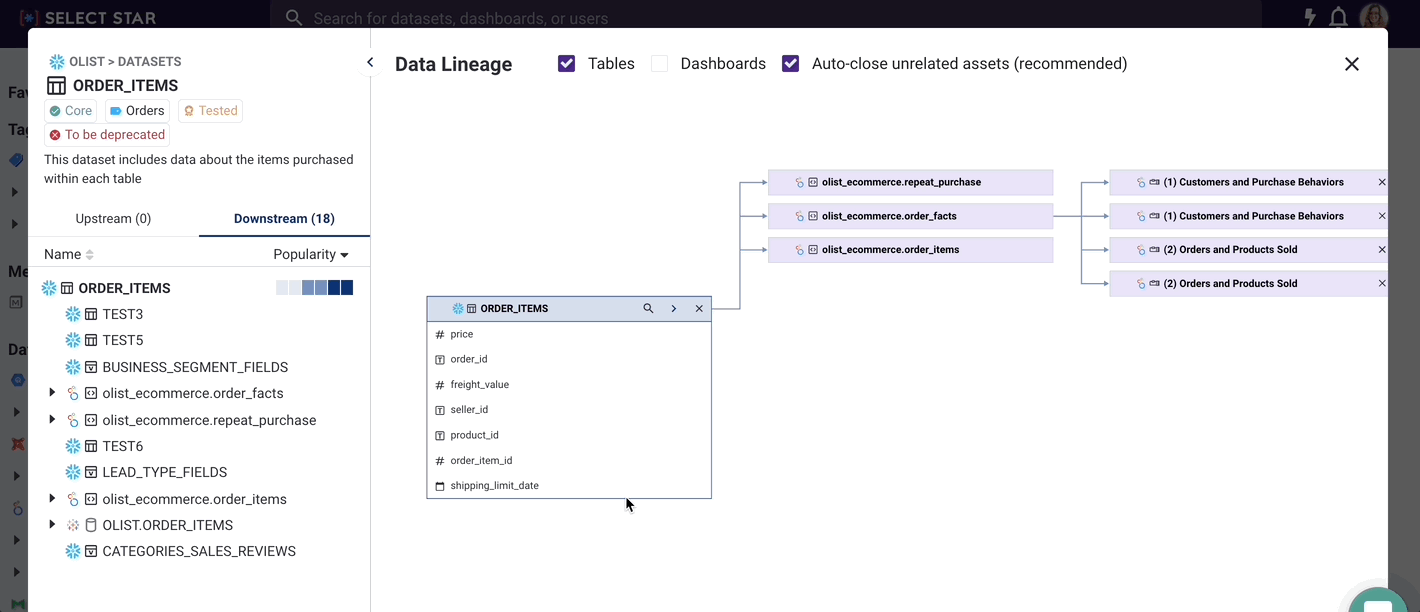Enable the Dashboards checkbox
Screen dimensions: 1420x612
[659, 64]
